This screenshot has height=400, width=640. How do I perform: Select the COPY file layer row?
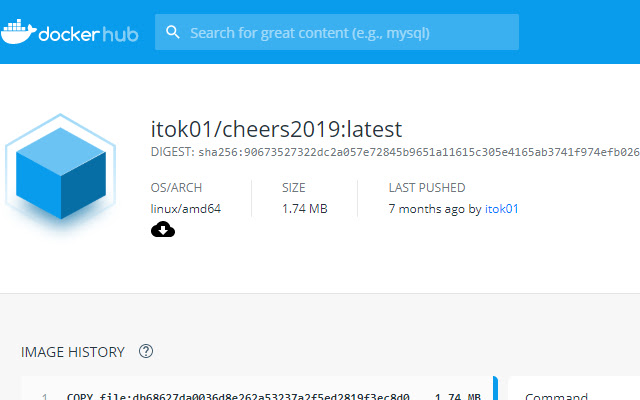pyautogui.click(x=257, y=389)
